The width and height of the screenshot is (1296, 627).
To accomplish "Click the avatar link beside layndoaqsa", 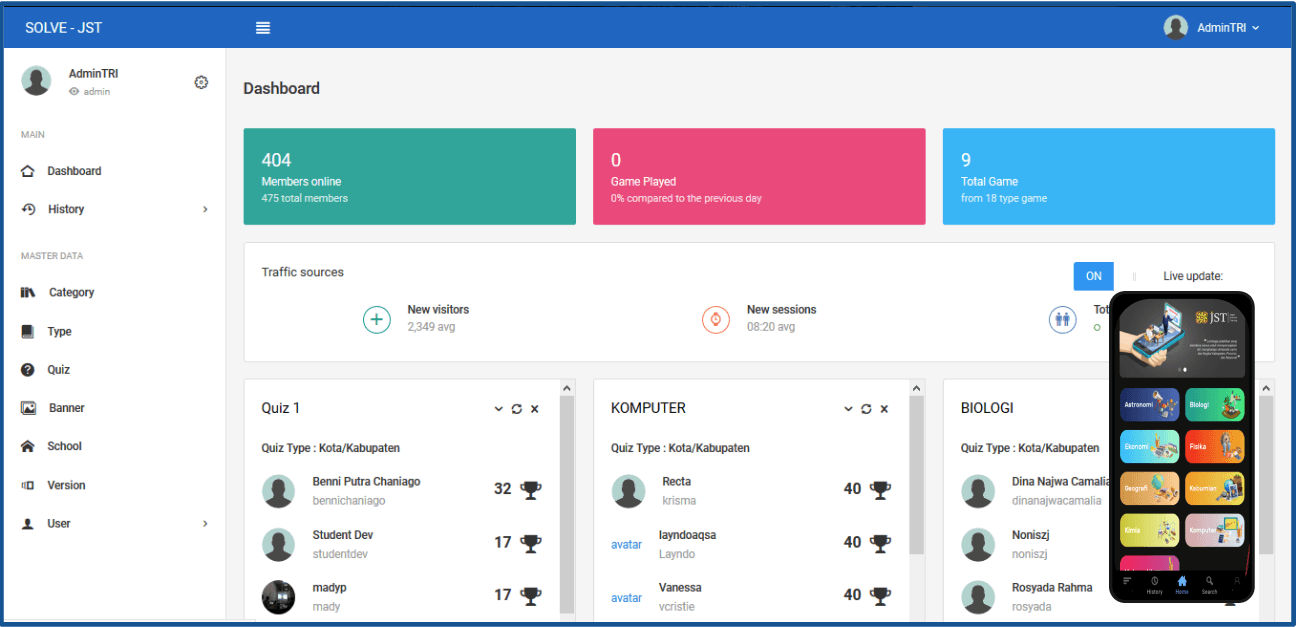I will tap(626, 545).
